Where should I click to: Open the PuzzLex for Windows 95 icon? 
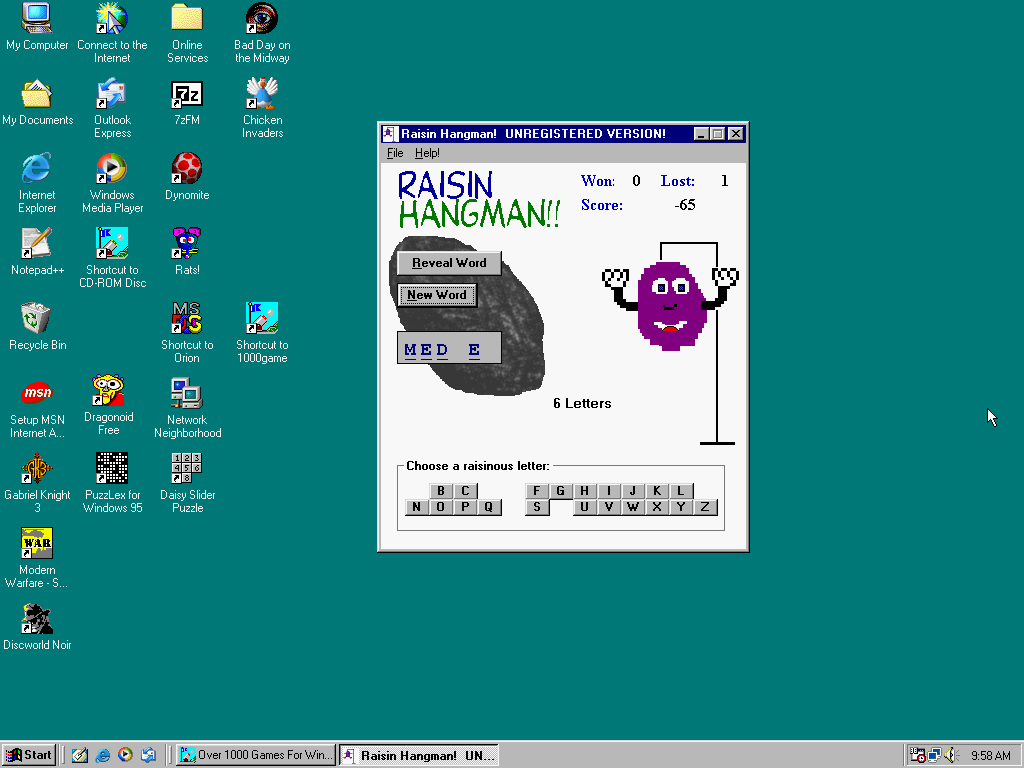click(x=112, y=469)
